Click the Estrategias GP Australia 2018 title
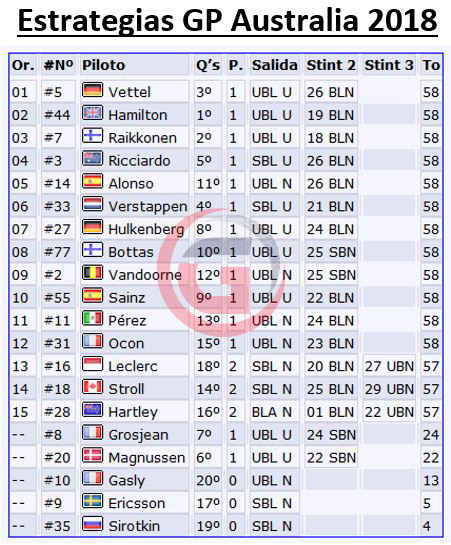Image resolution: width=451 pixels, height=545 pixels. [x=227, y=21]
